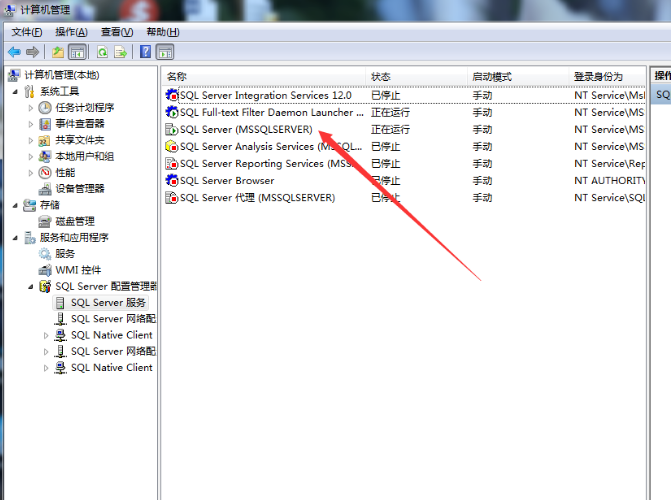Toggle the show/hide action pane icon

coord(165,52)
